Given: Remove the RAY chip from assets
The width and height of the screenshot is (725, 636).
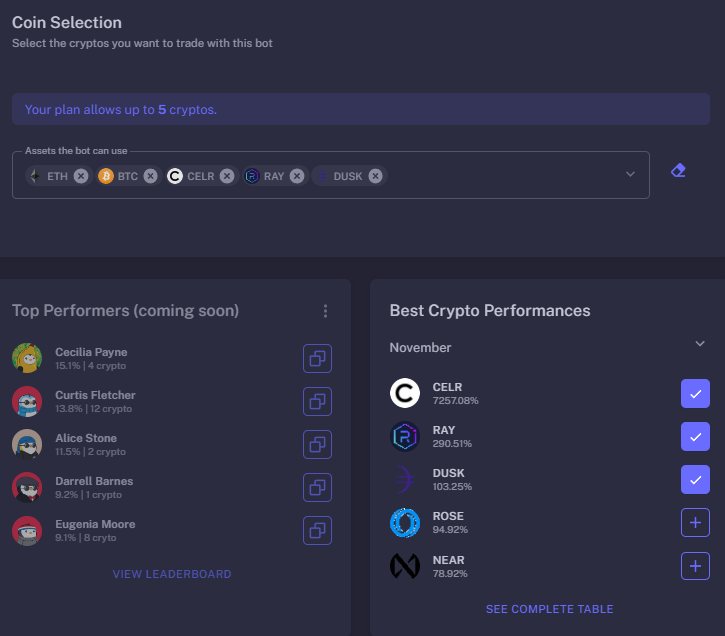Looking at the screenshot, I should [x=297, y=176].
